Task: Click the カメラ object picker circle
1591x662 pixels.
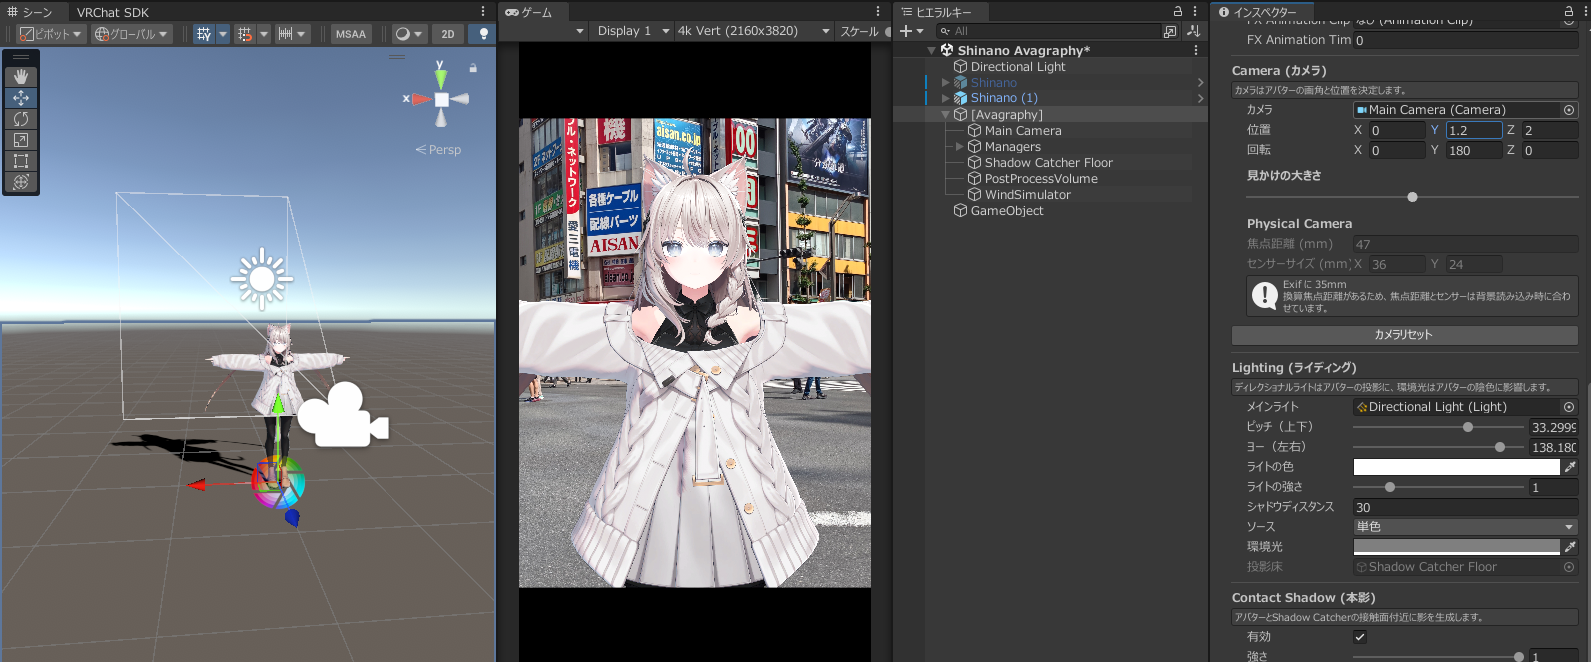Action: click(1569, 110)
